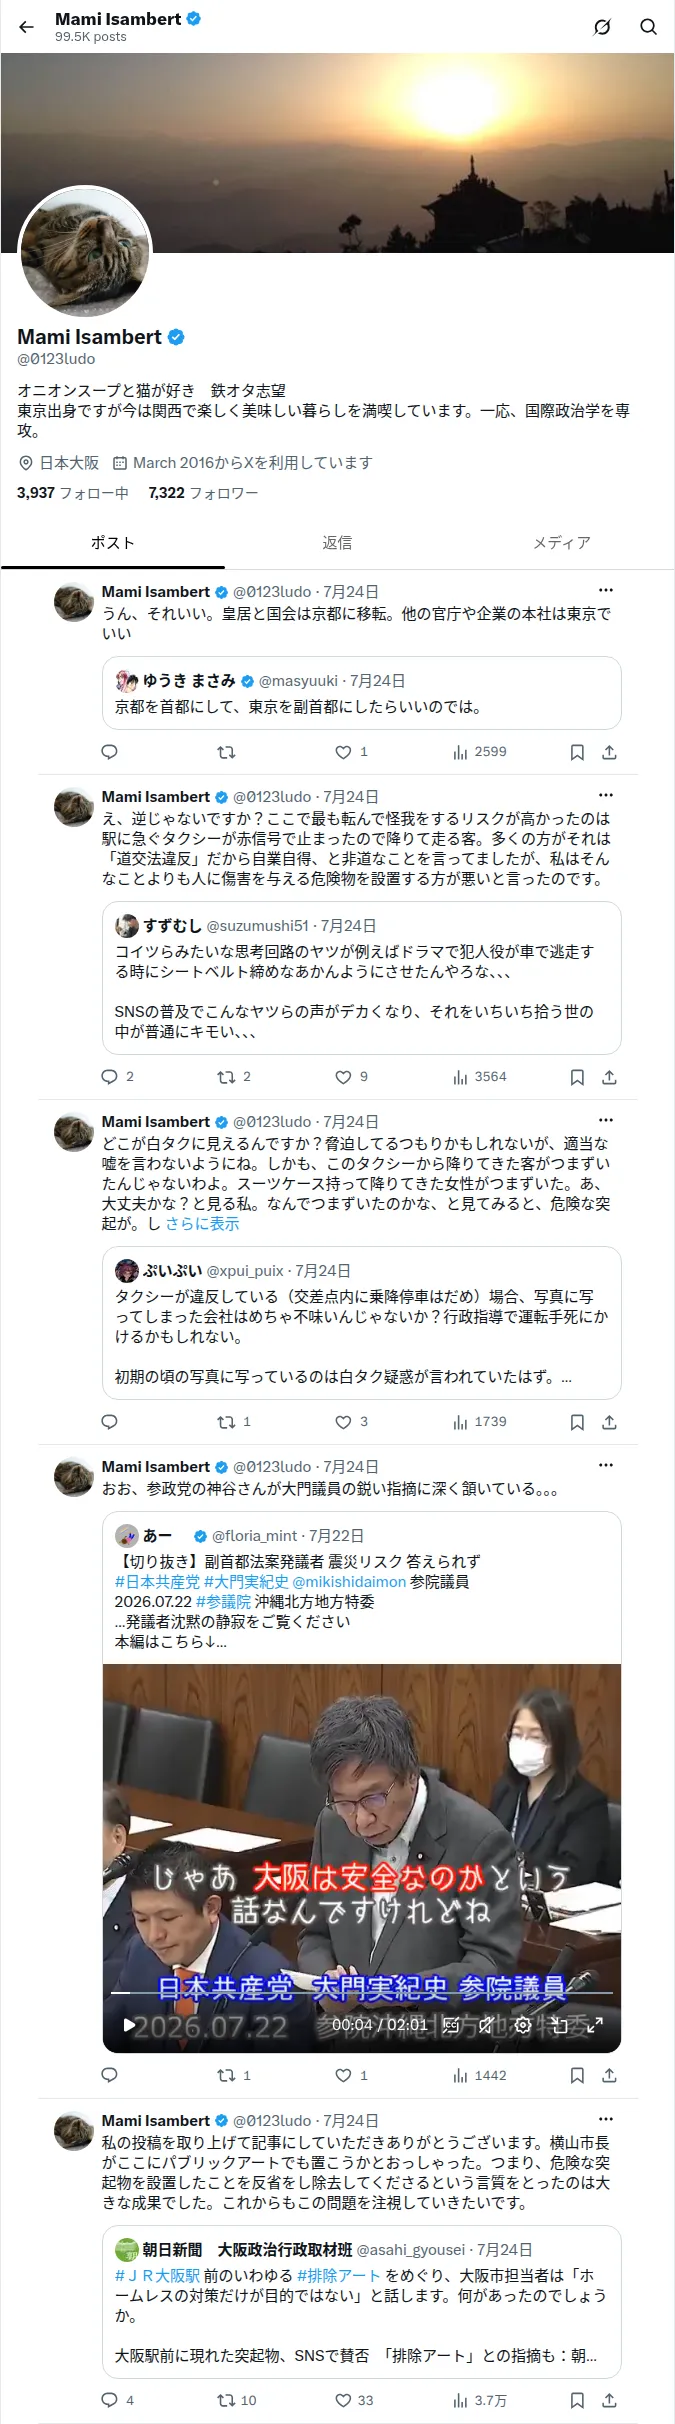Viewport: 675px width, 2424px height.
Task: Share the 朝日新聞 quote post
Action: coord(609,2400)
